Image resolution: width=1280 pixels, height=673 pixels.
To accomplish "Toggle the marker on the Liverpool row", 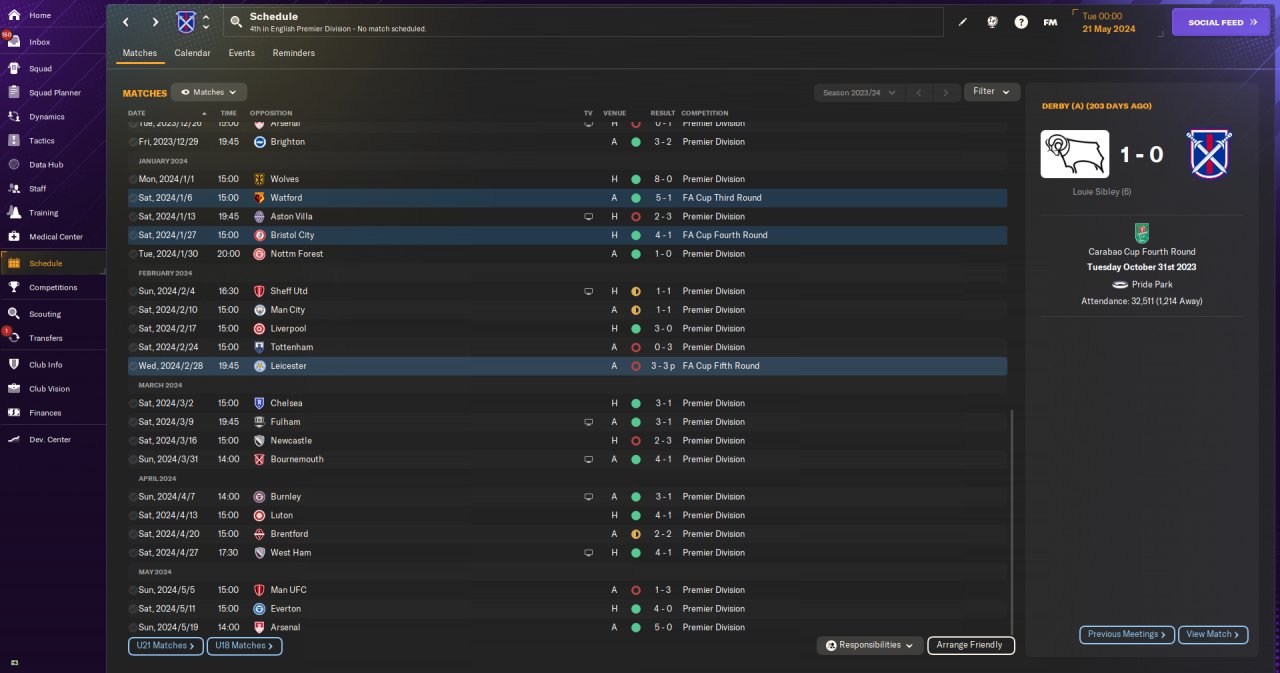I will 133,328.
